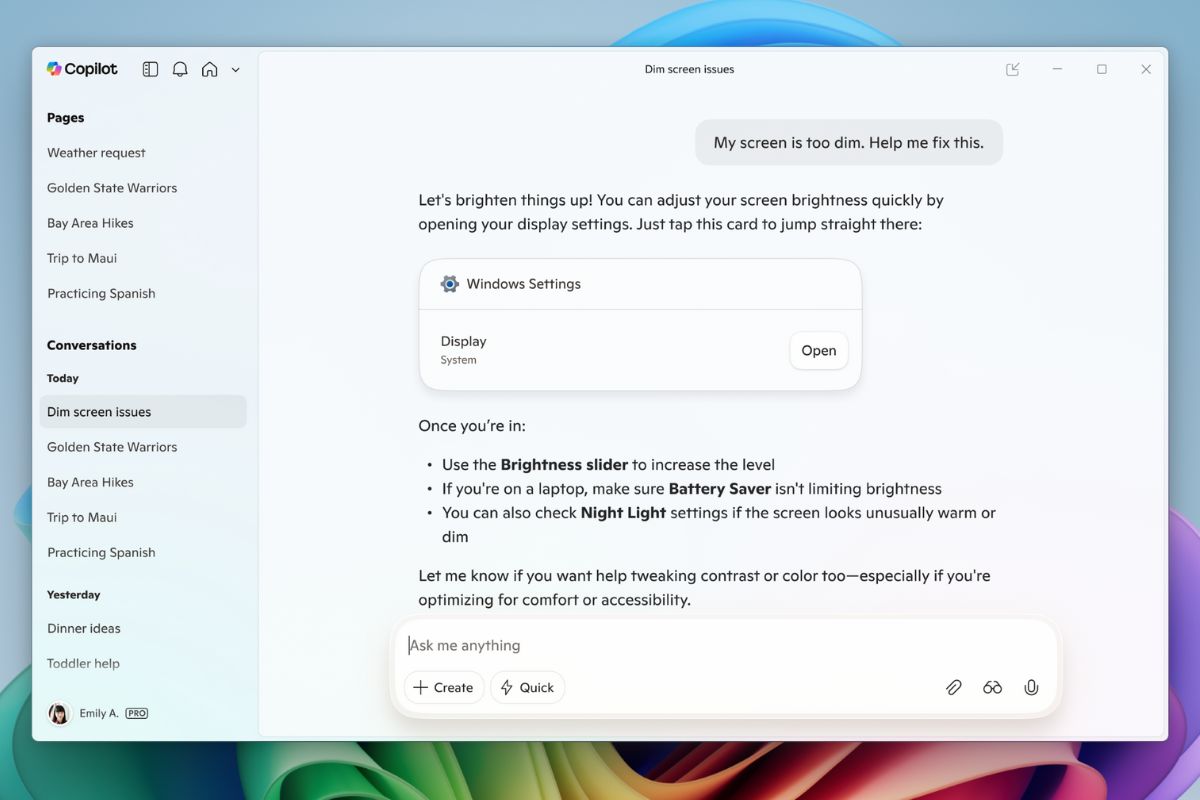Enable Copilot Vision glasses icon
The height and width of the screenshot is (800, 1200).
(x=992, y=687)
